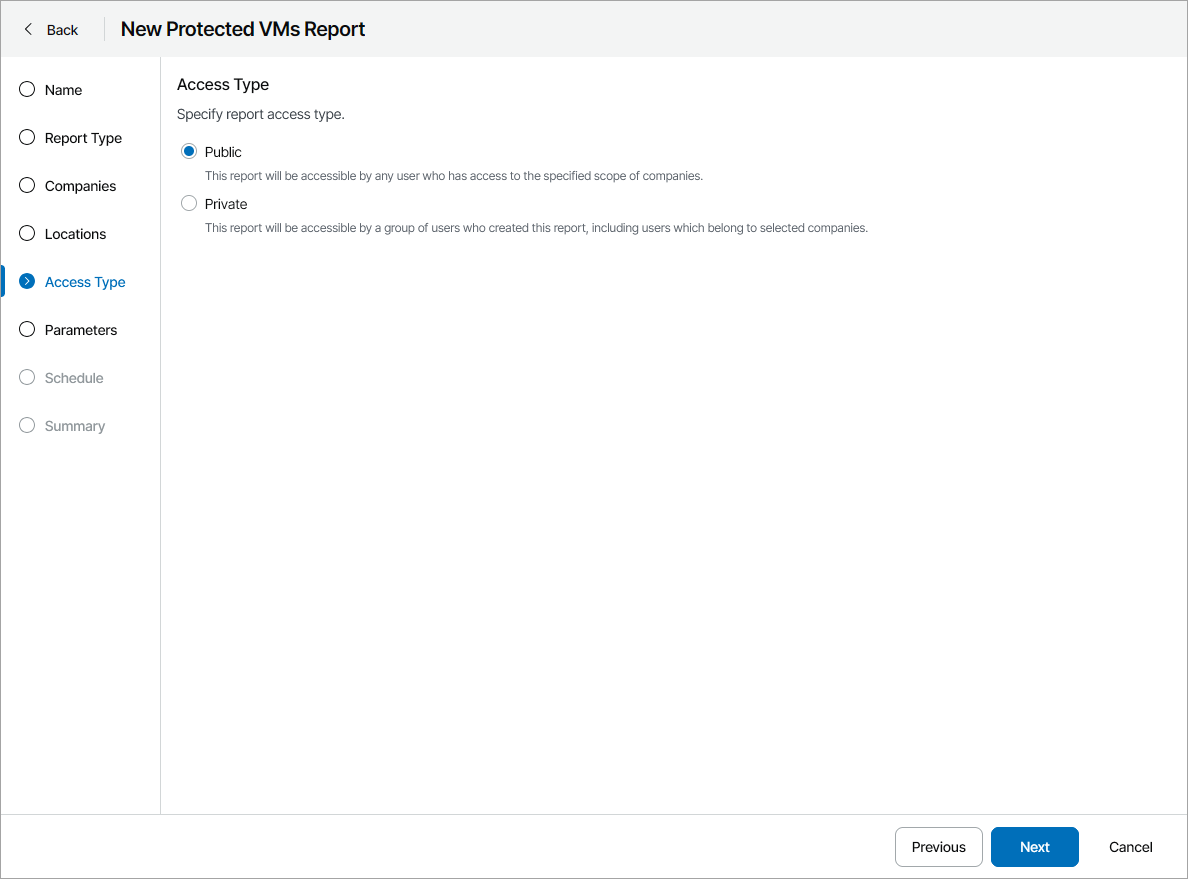Switch to the Locations wizard step
Image resolution: width=1188 pixels, height=879 pixels.
tap(75, 234)
